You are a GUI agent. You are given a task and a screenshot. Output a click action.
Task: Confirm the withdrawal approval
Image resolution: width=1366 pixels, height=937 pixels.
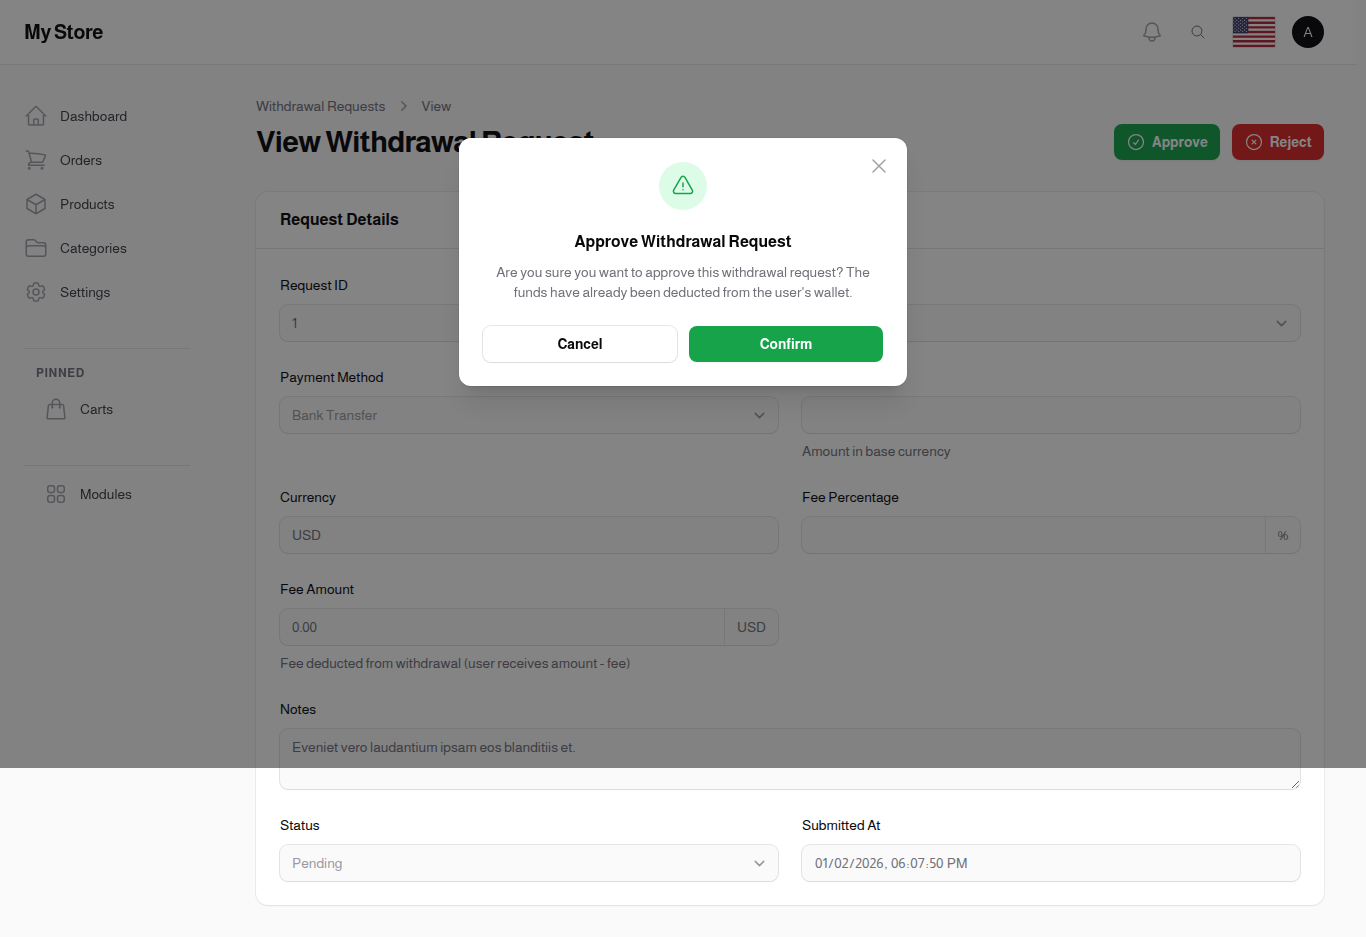coord(785,344)
